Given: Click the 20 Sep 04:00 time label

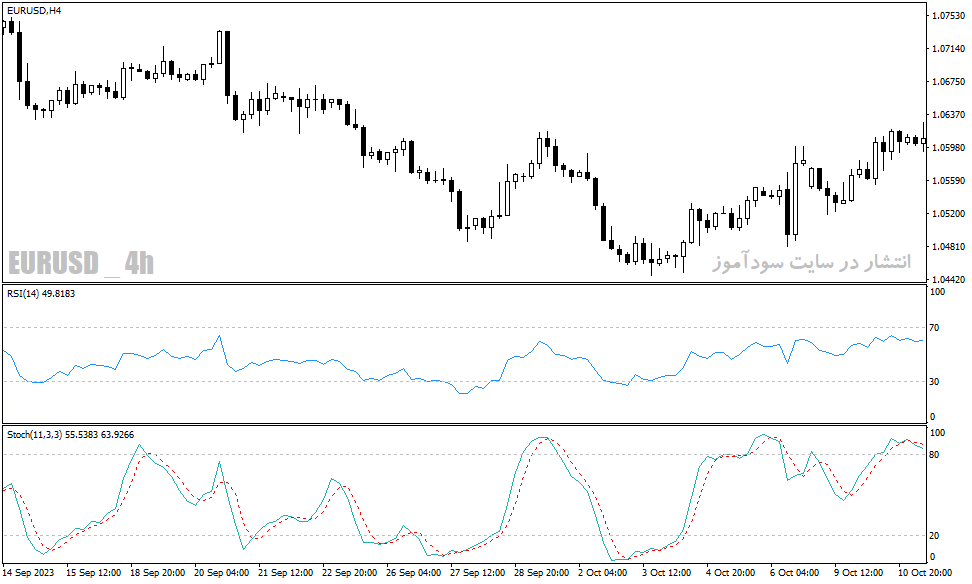Looking at the screenshot, I should click(221, 572).
